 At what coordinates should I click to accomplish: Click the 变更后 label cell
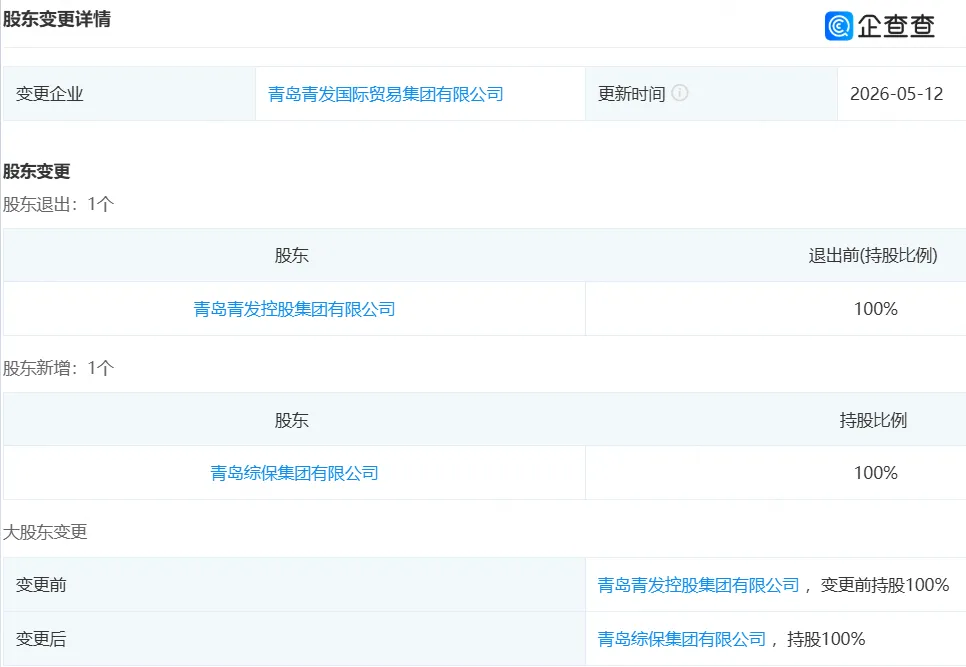pyautogui.click(x=294, y=639)
